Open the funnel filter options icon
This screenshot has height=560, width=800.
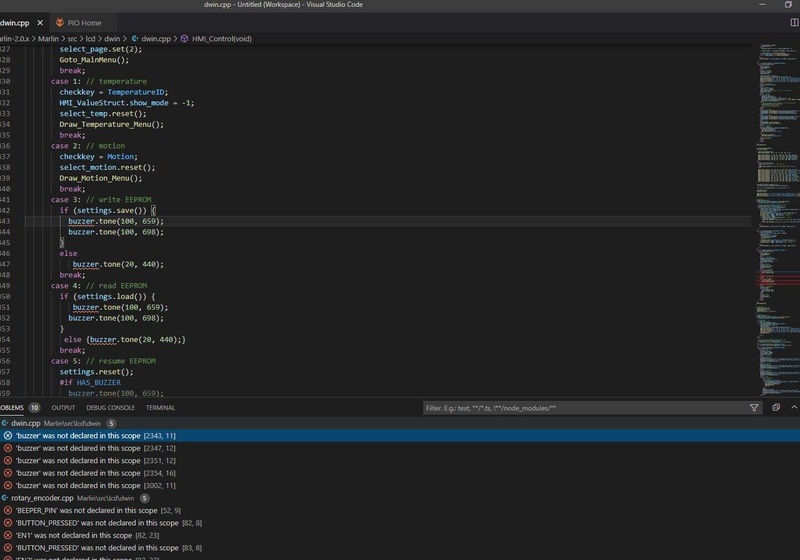pyautogui.click(x=754, y=408)
